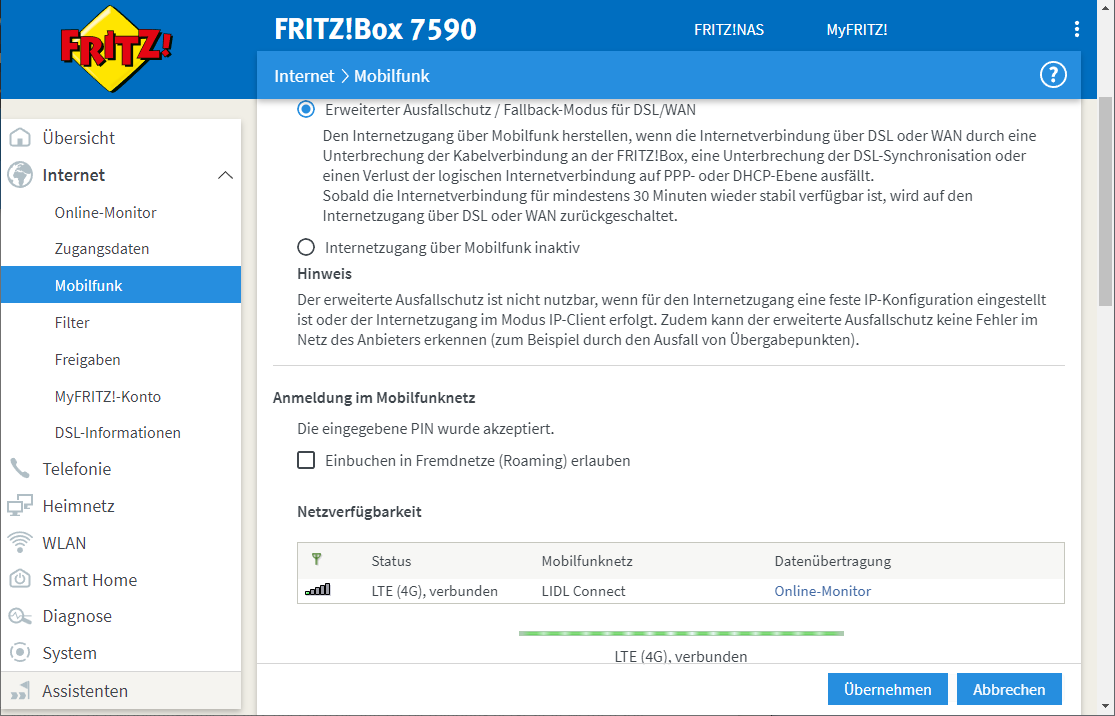
Task: Click the Assistenten icon
Action: point(20,690)
